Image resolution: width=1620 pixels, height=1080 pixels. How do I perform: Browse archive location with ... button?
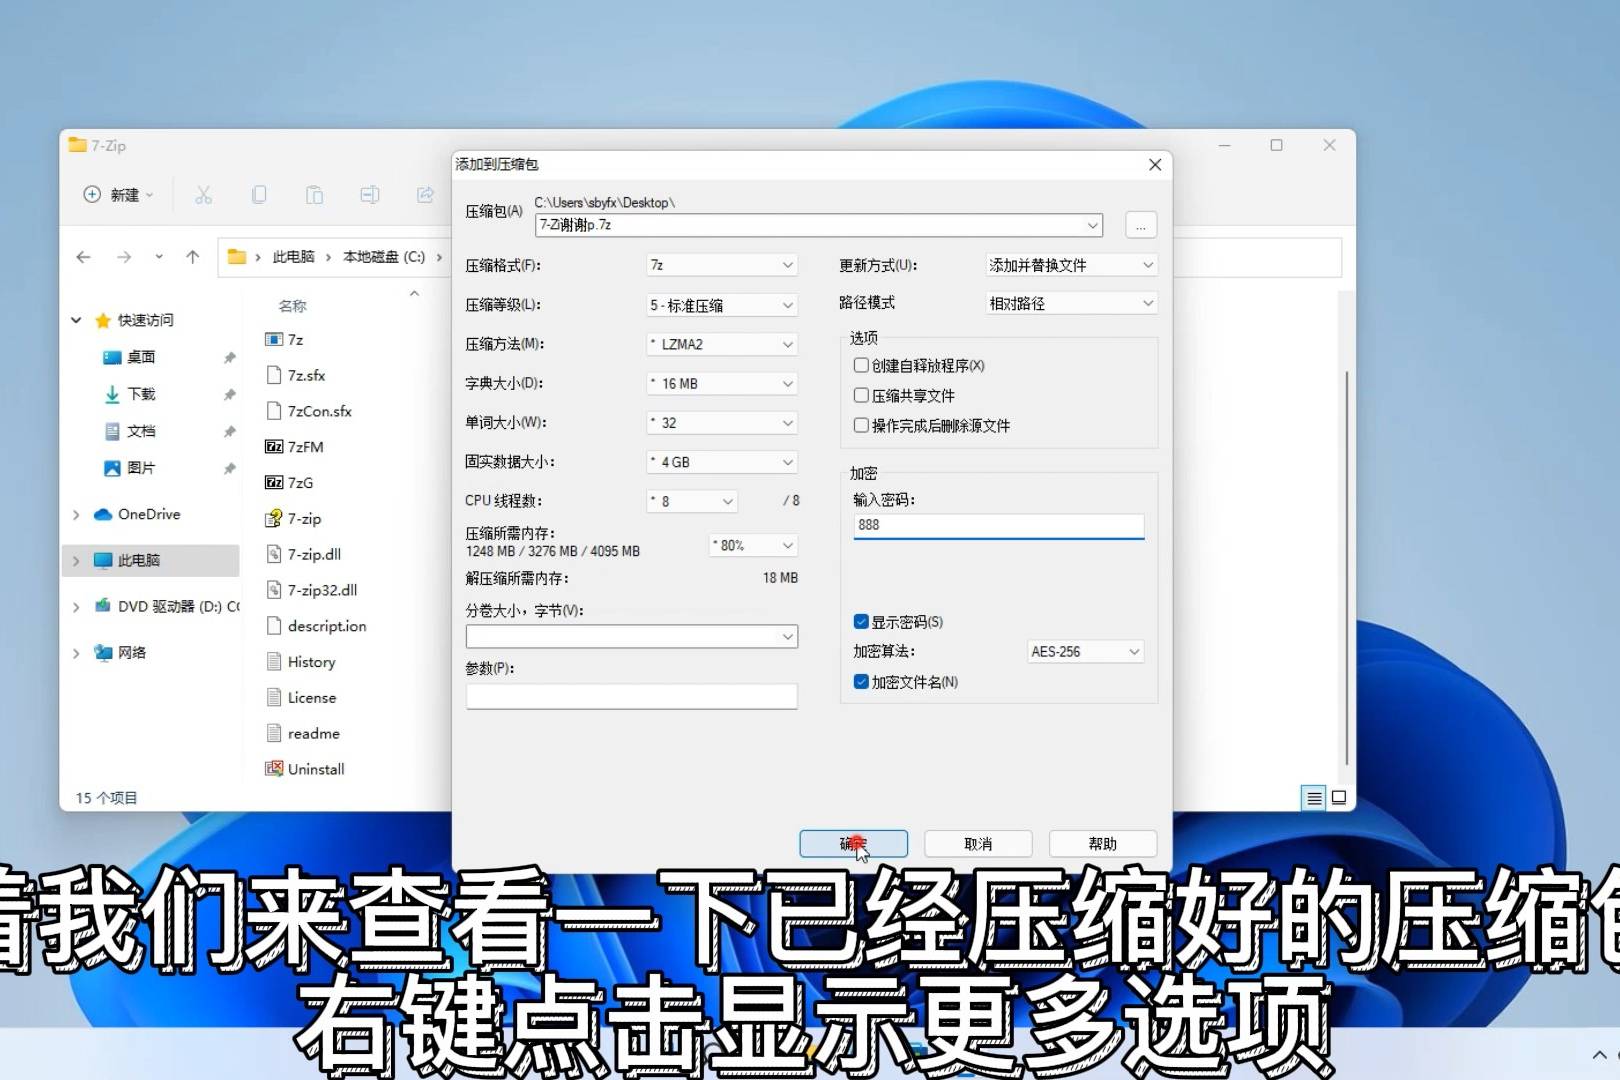[1141, 225]
